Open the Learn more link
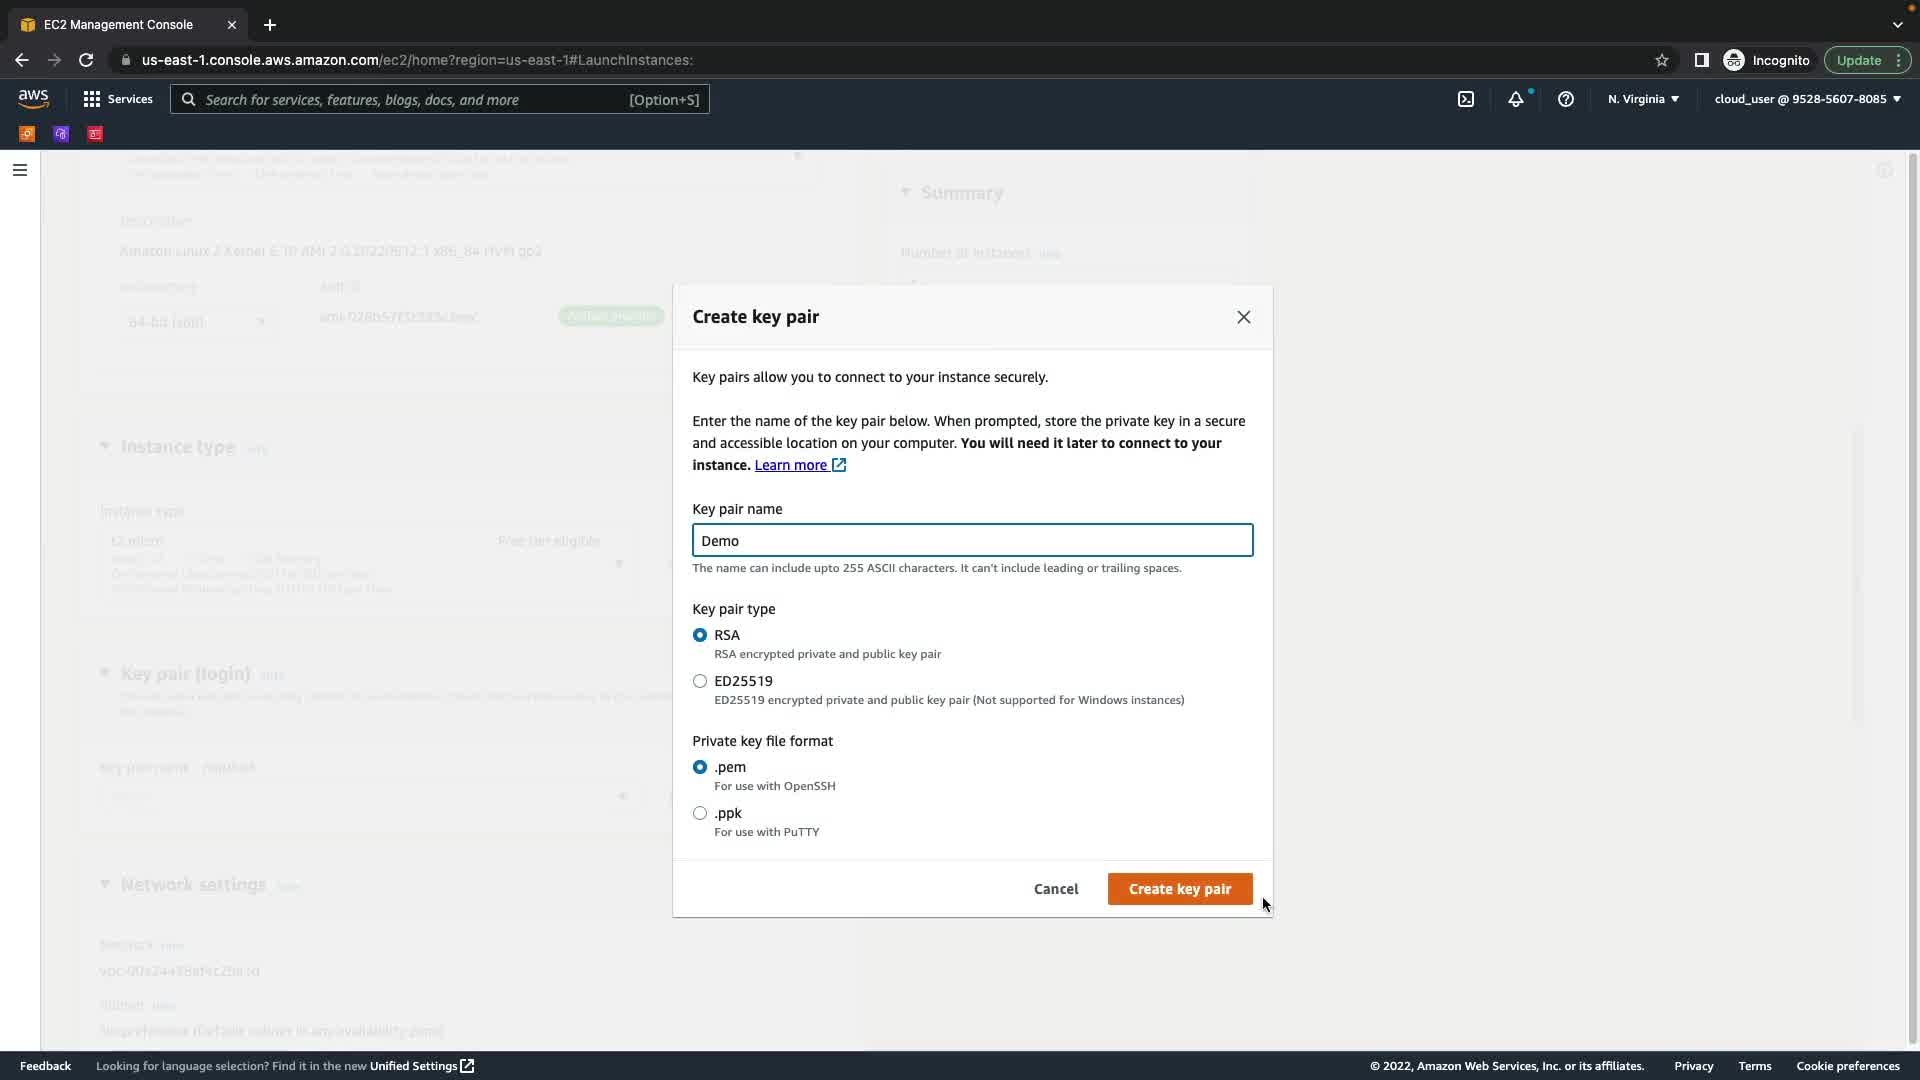Viewport: 1920px width, 1080px height. click(791, 465)
